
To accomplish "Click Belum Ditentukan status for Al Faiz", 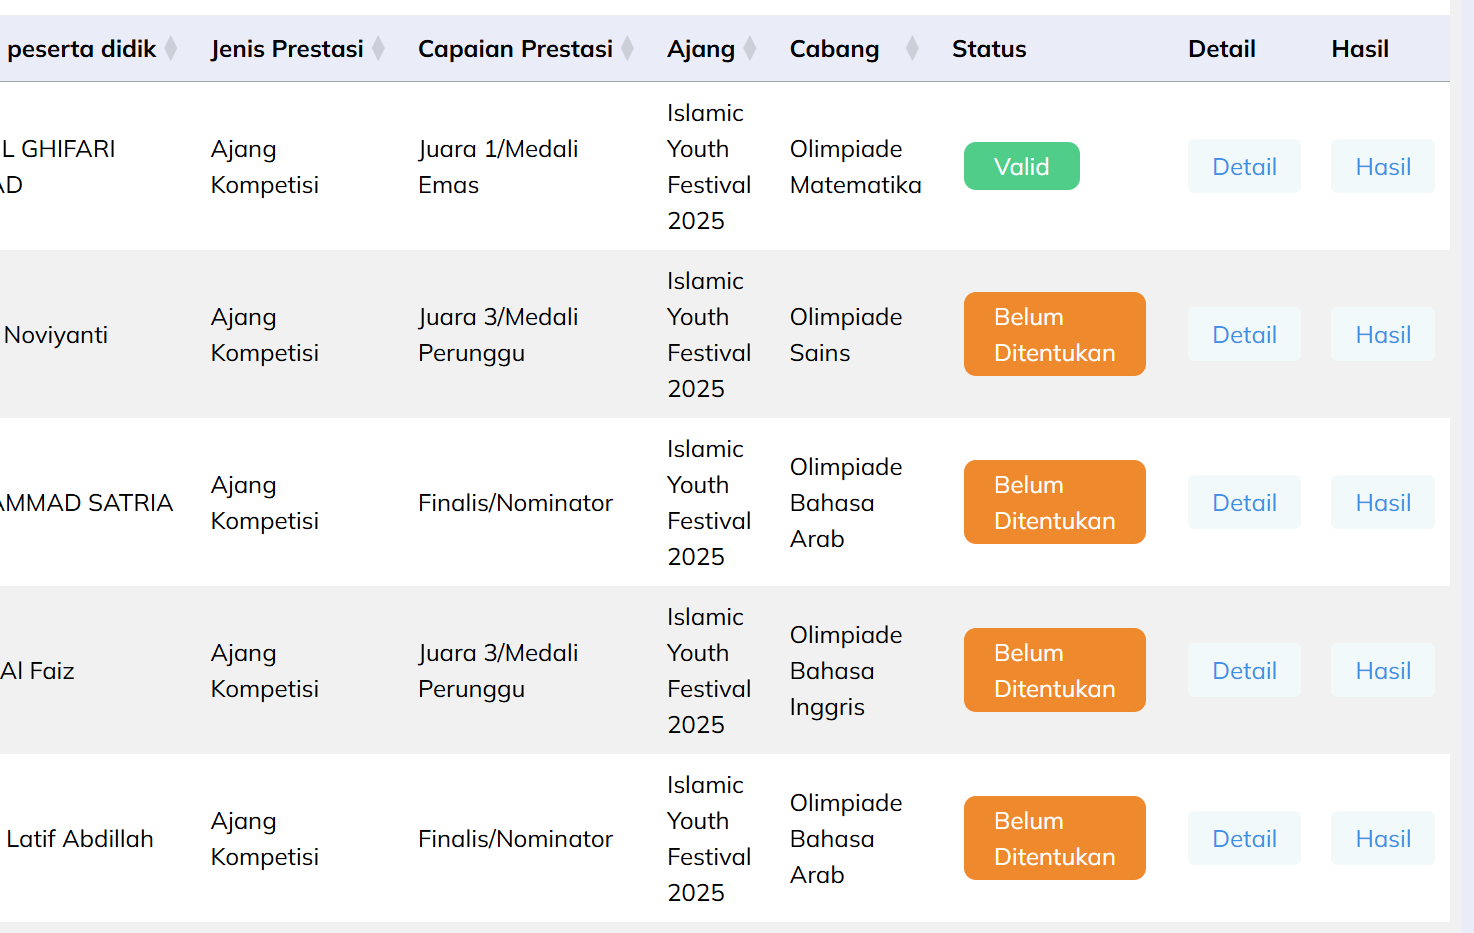I will pyautogui.click(x=1054, y=670).
